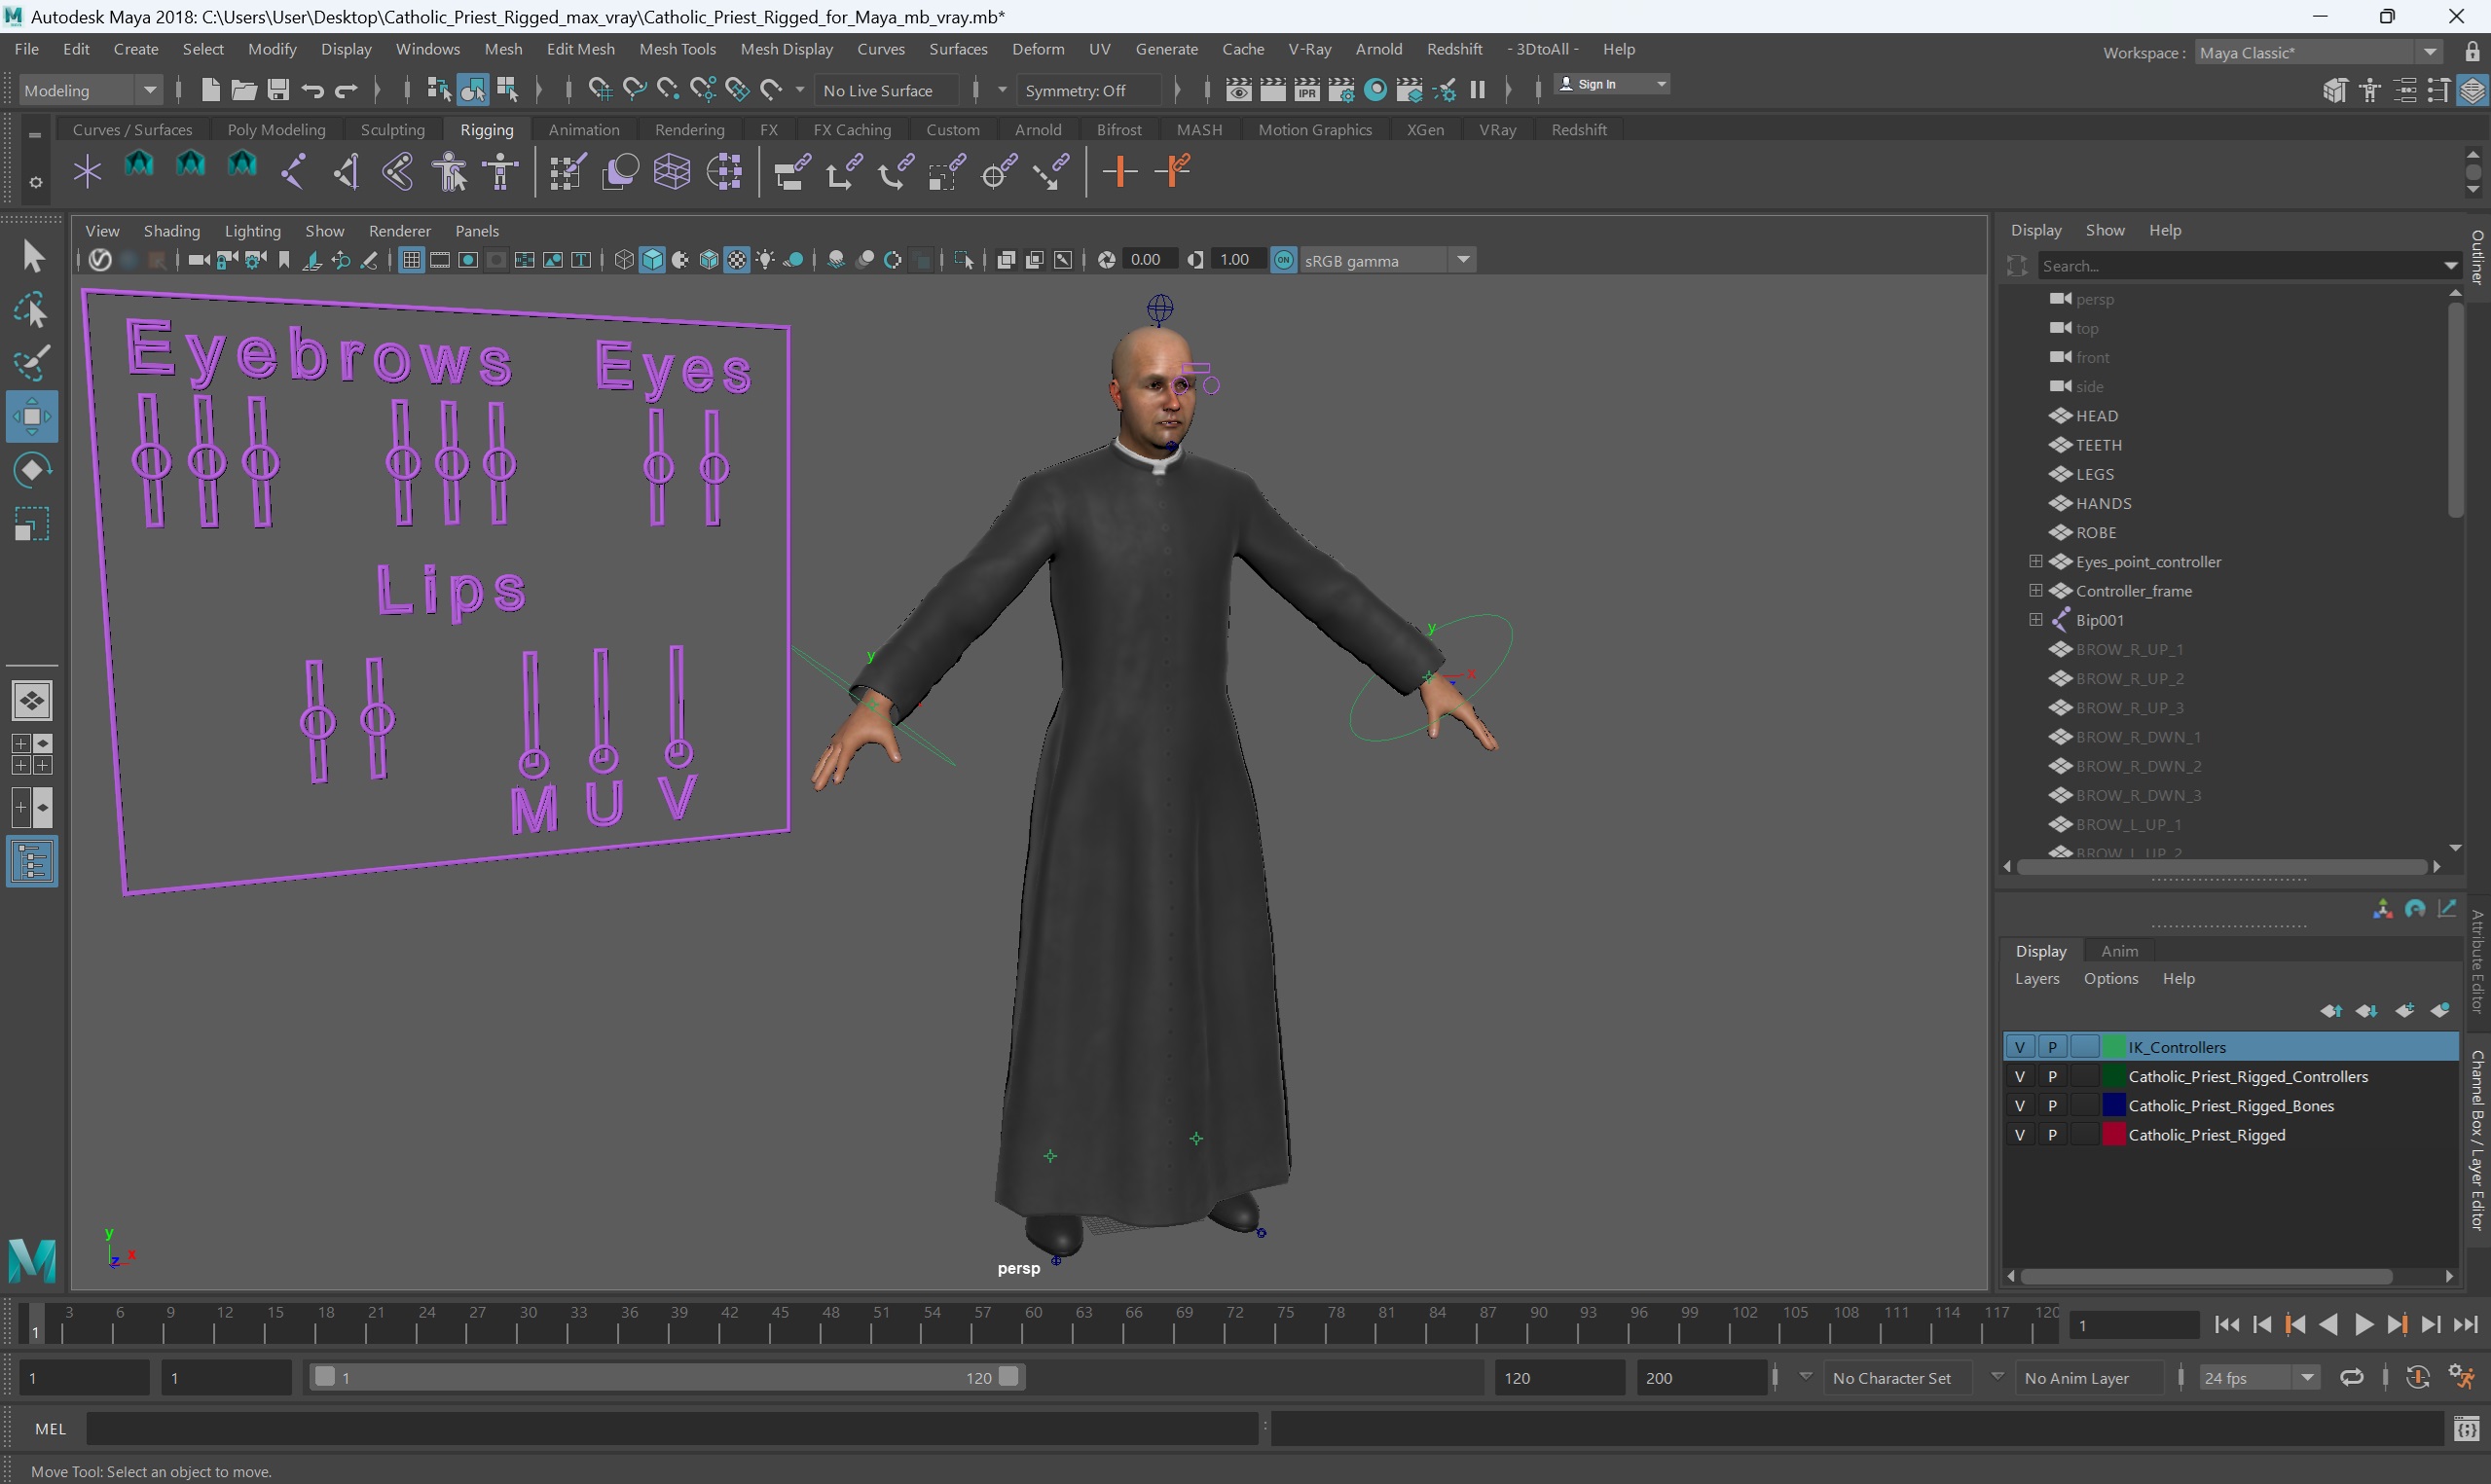This screenshot has height=1484, width=2491.
Task: Open the 24 fps frame rate dropdown
Action: tap(2259, 1377)
